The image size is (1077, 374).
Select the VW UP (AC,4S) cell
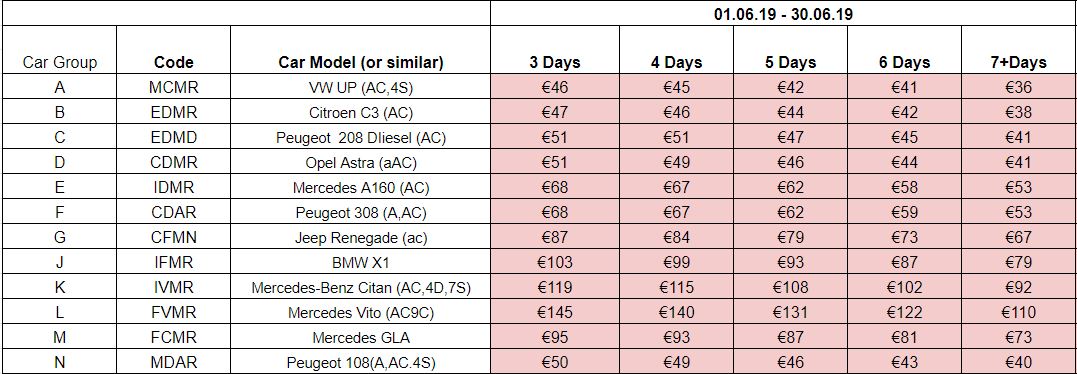click(x=361, y=87)
